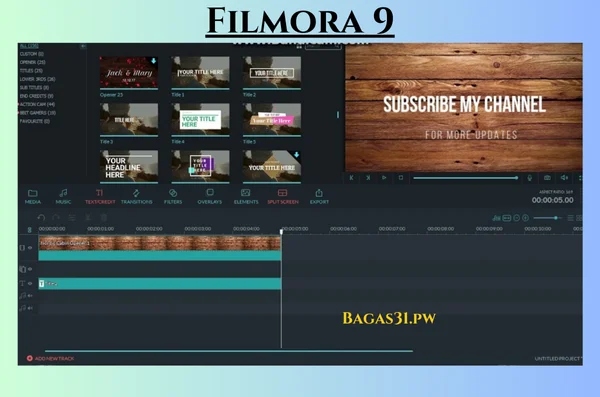Click the Redo arrow in timeline toolbar
The image size is (600, 397).
(56, 217)
